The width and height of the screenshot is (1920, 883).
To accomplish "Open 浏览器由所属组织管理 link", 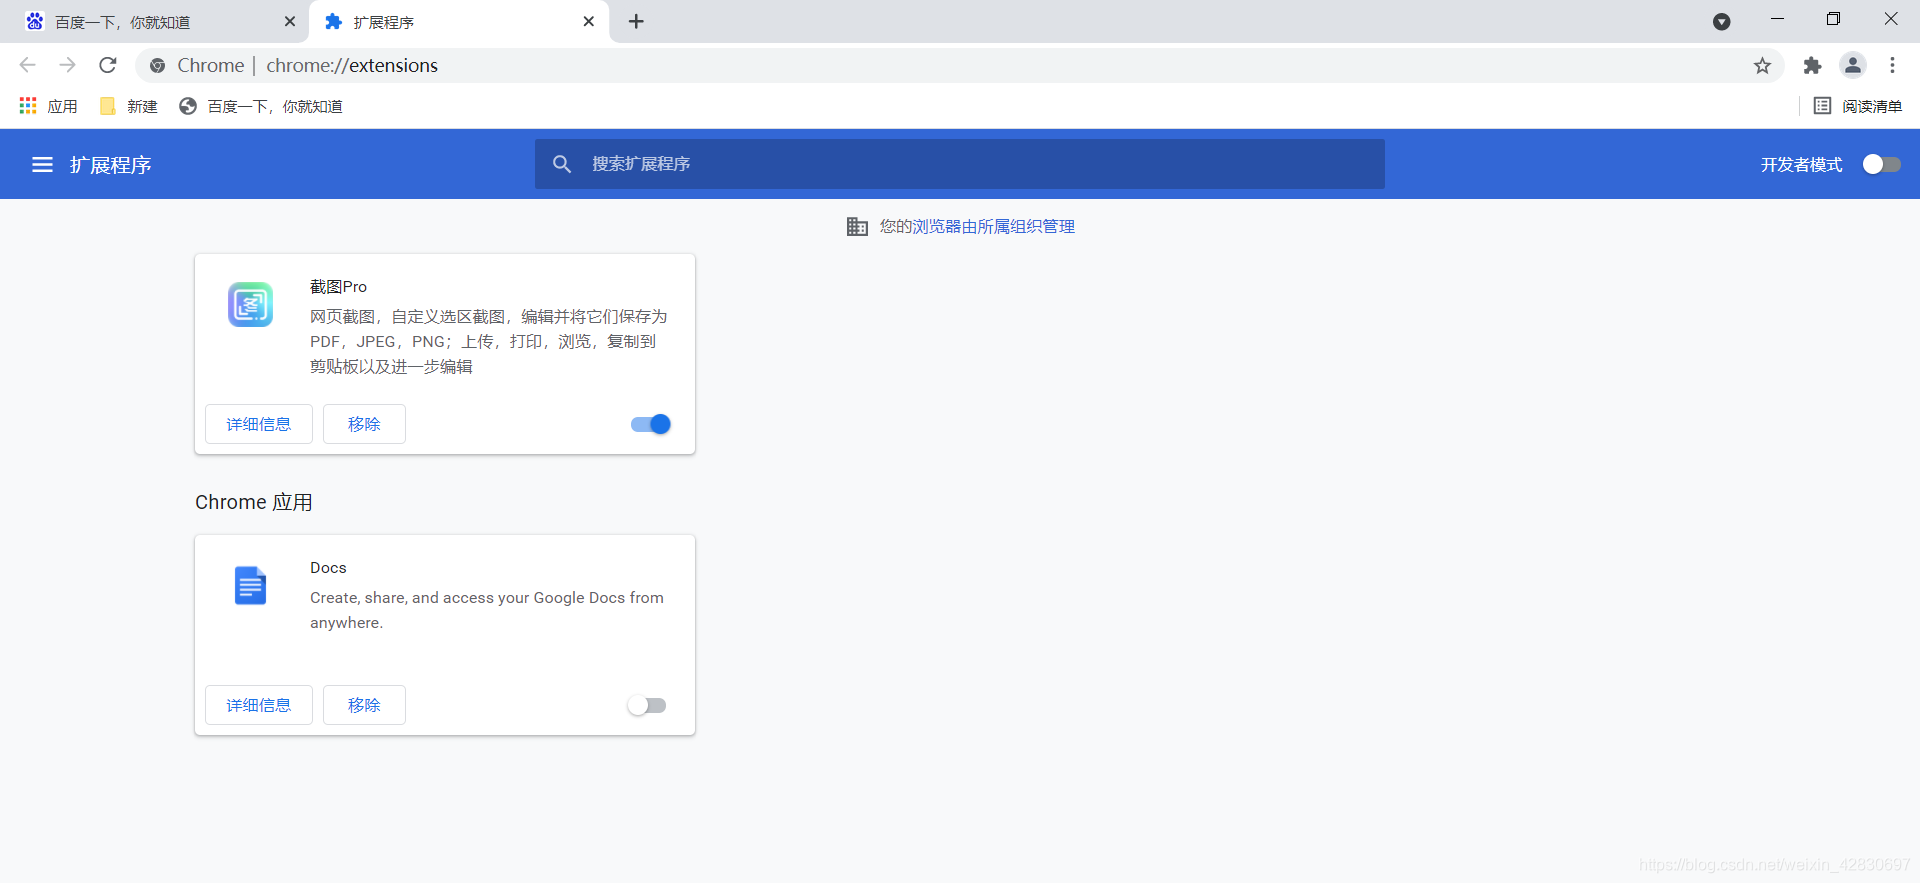I will pyautogui.click(x=994, y=227).
